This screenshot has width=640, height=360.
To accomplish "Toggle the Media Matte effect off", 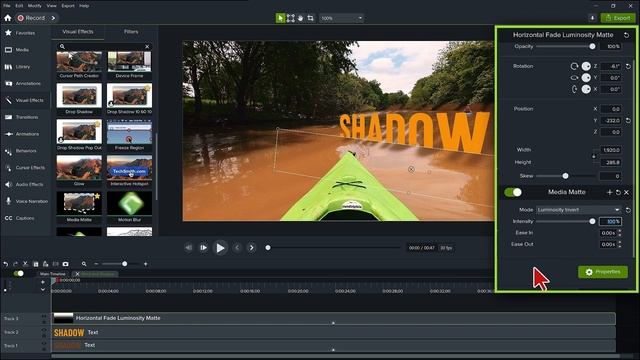I will (x=513, y=192).
